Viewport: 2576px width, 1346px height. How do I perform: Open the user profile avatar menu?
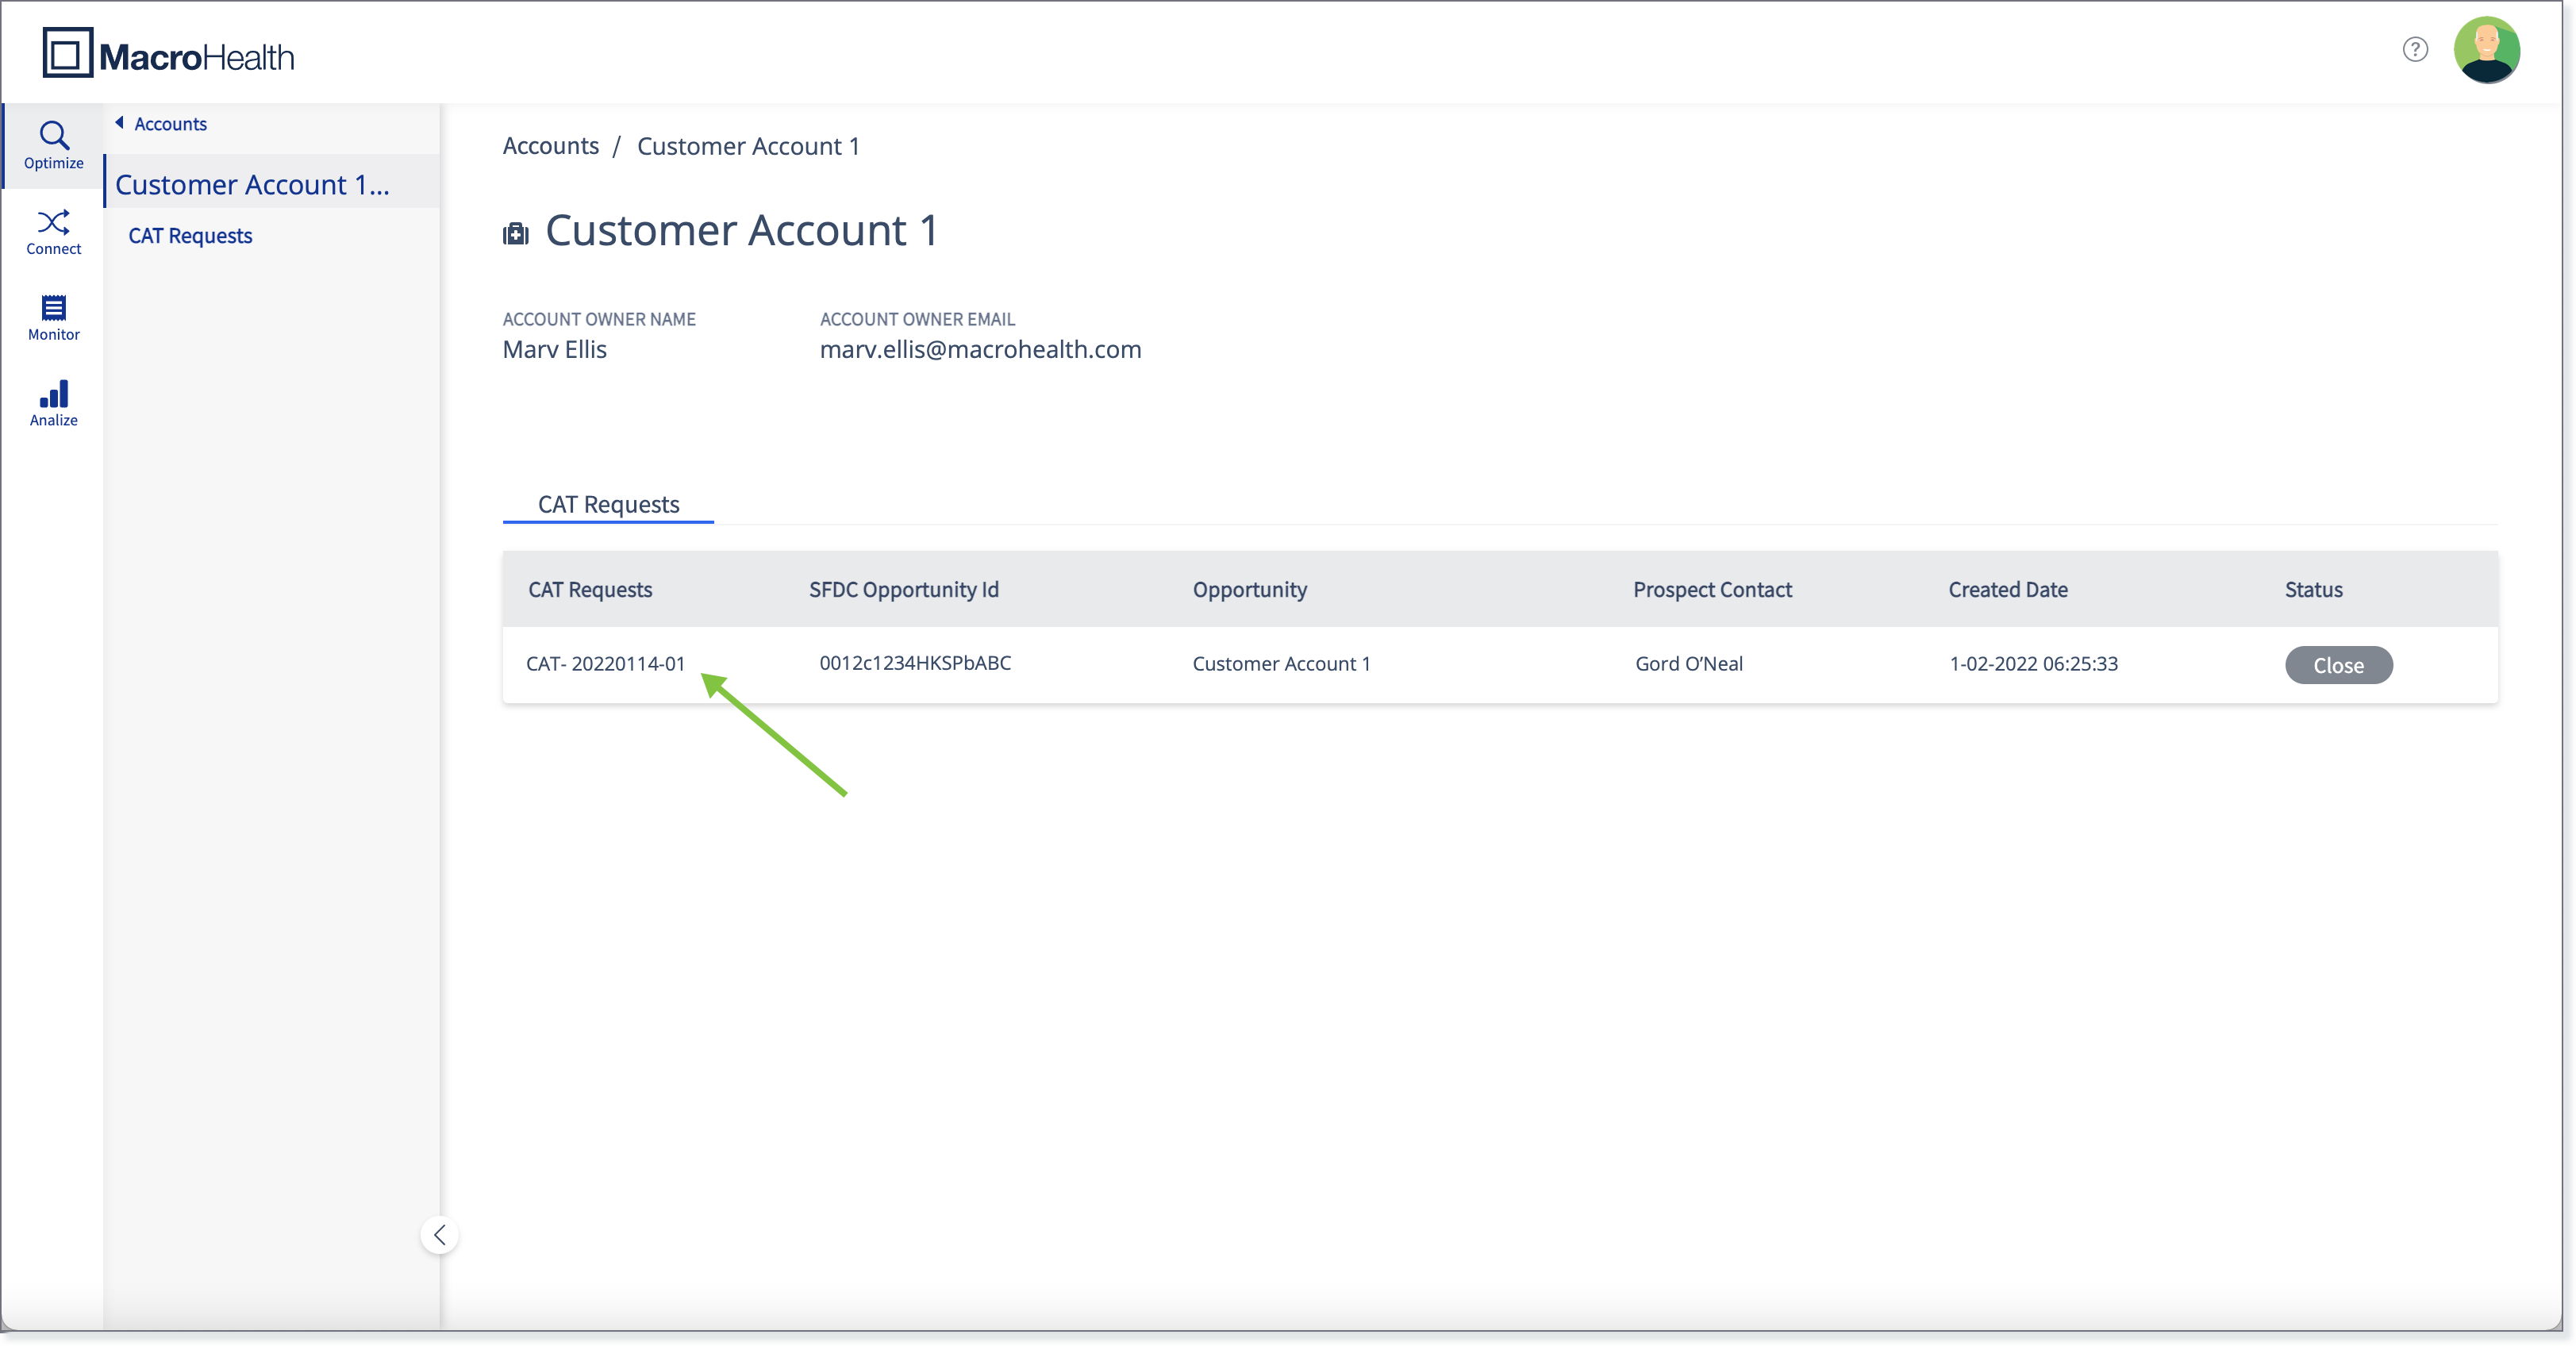[x=2486, y=50]
